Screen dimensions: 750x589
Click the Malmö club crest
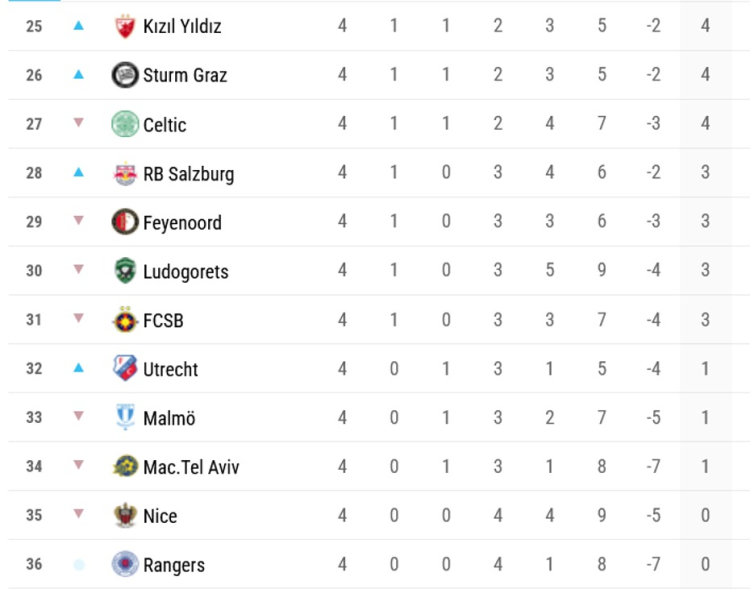tap(125, 418)
